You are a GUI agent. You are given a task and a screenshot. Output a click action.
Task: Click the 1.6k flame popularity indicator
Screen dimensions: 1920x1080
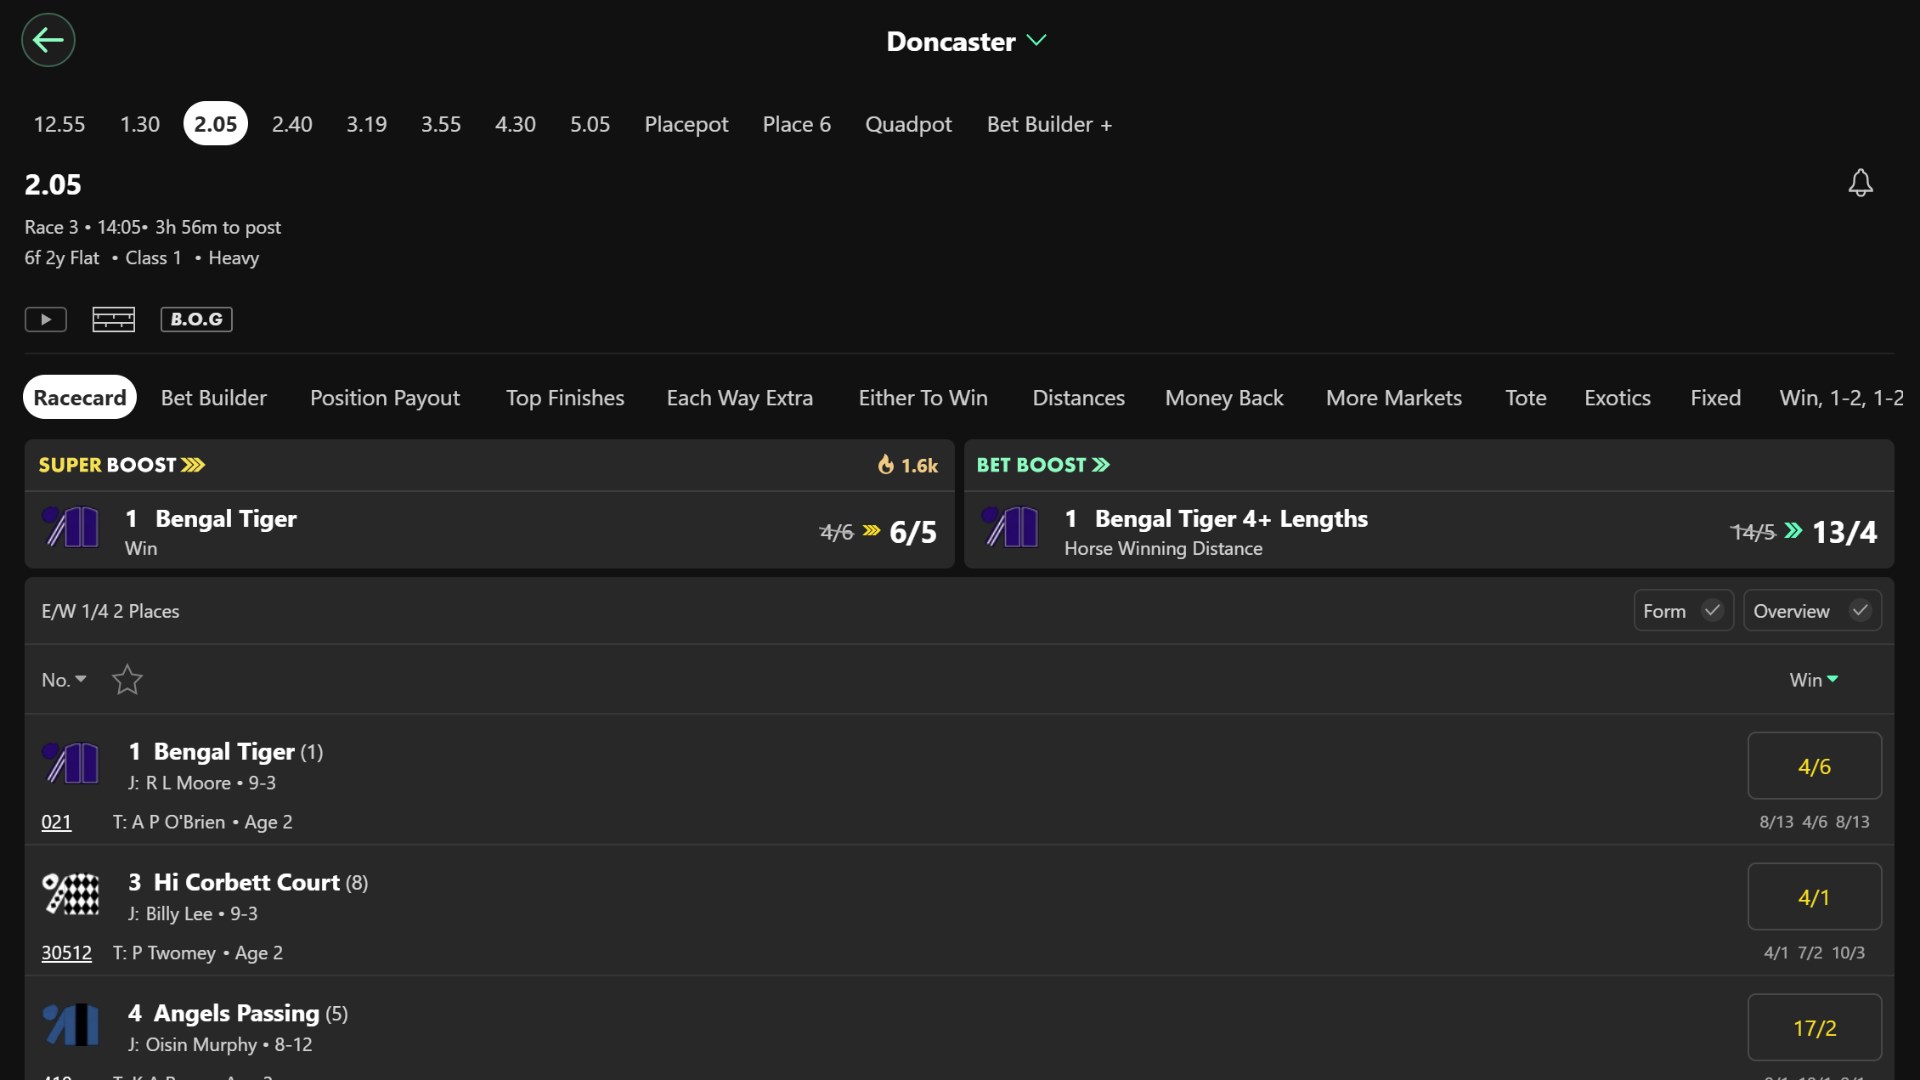click(x=908, y=465)
